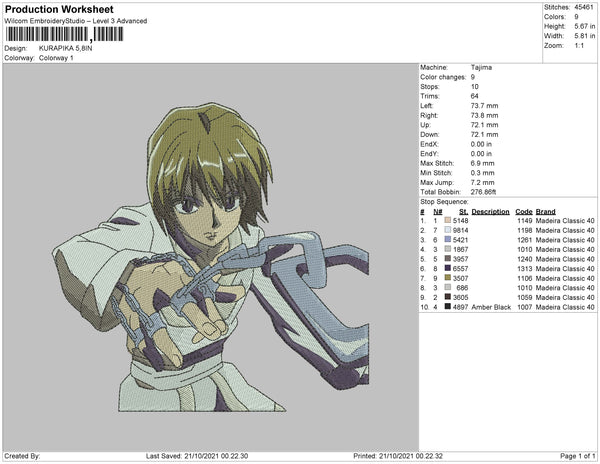Select the Zoom value '1:1'
This screenshot has height=464, width=600.
coord(579,46)
